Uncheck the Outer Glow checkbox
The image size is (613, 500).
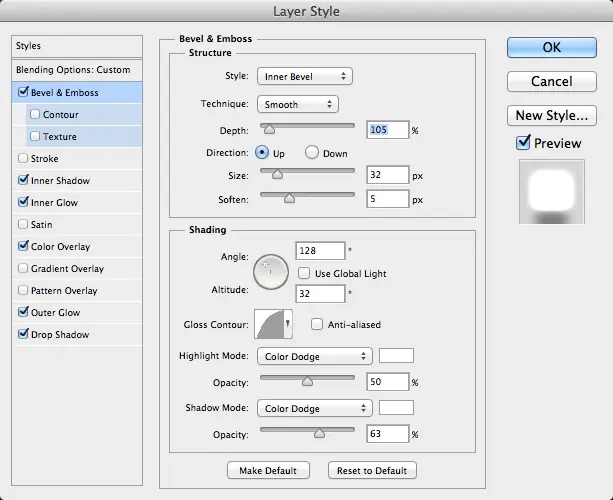[23, 312]
